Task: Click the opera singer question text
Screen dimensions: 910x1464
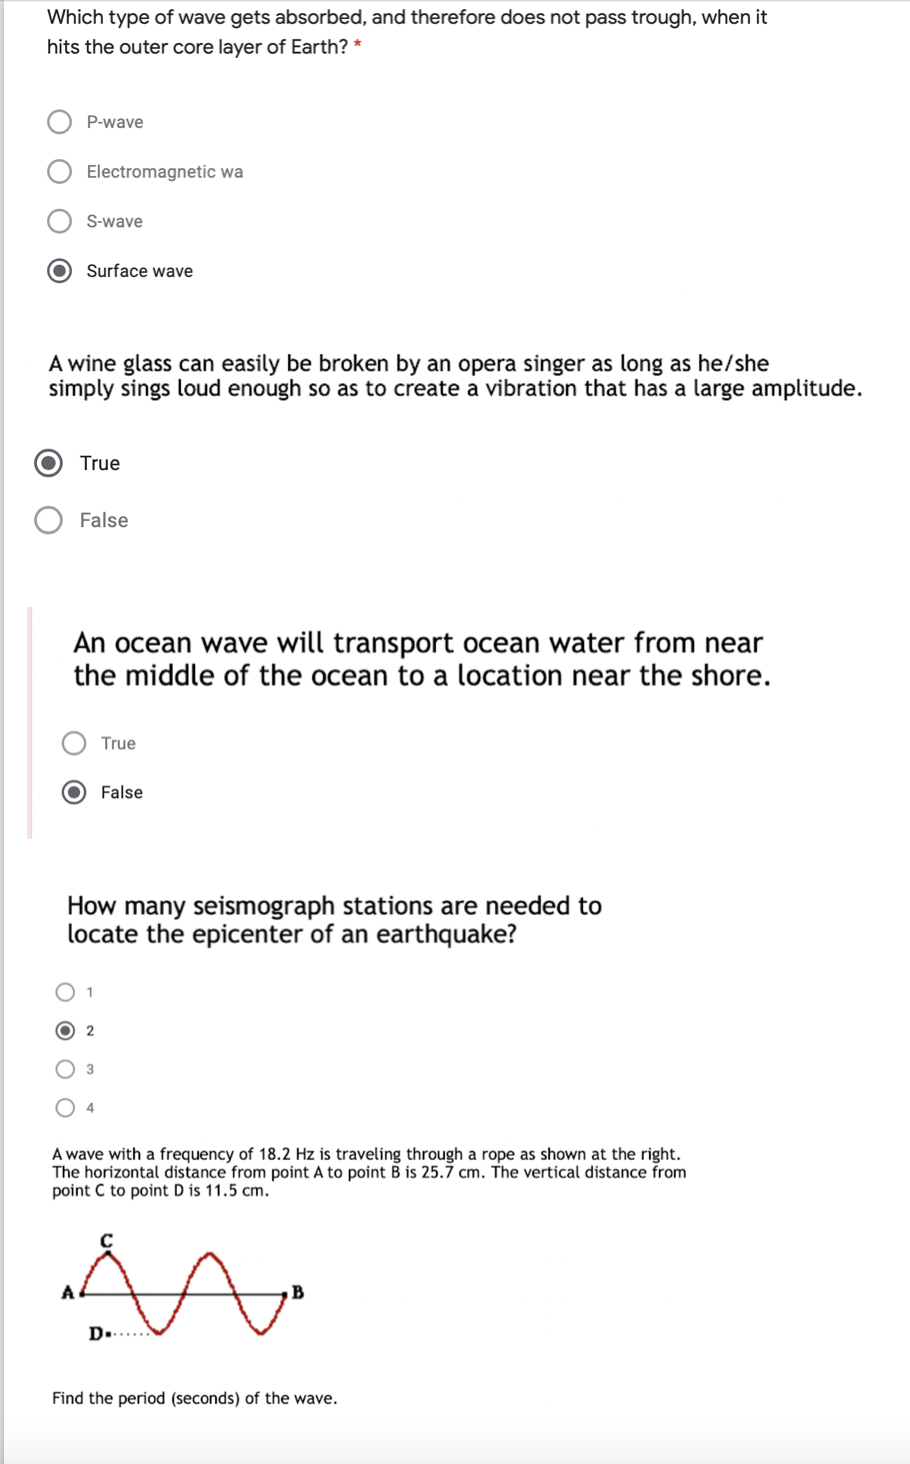Action: click(455, 375)
